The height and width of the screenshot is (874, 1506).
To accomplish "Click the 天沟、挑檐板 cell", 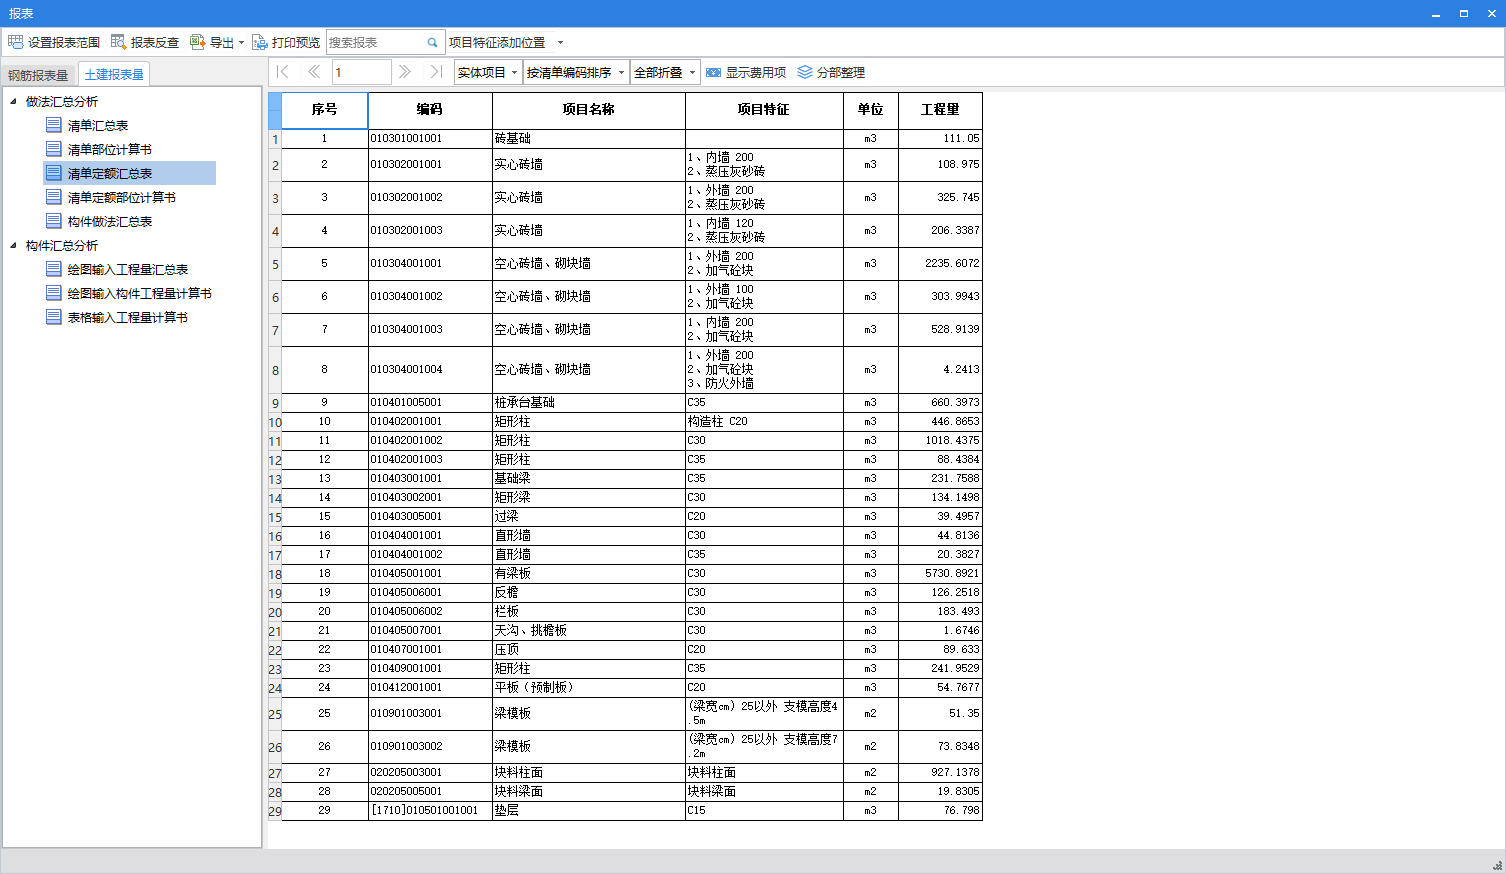I will (589, 631).
